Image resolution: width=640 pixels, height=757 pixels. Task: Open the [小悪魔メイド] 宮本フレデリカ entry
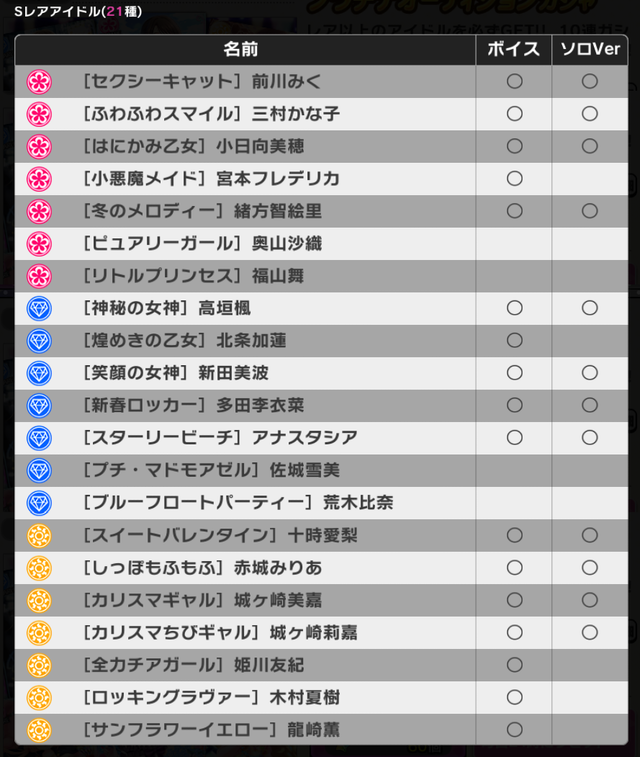(212, 178)
